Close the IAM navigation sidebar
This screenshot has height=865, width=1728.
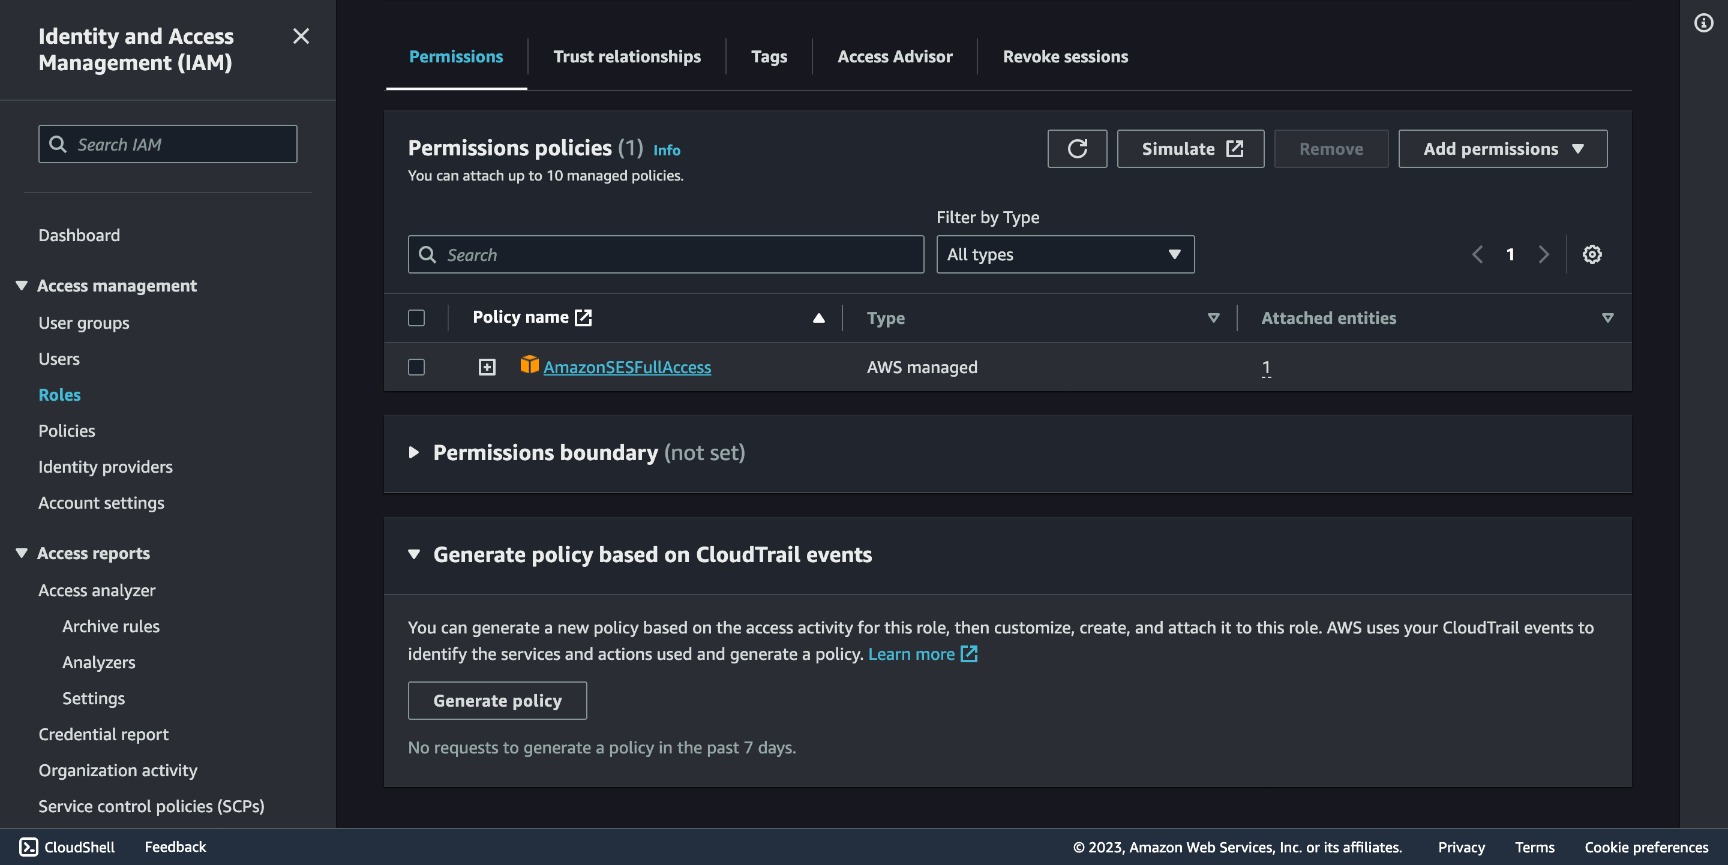click(x=301, y=36)
